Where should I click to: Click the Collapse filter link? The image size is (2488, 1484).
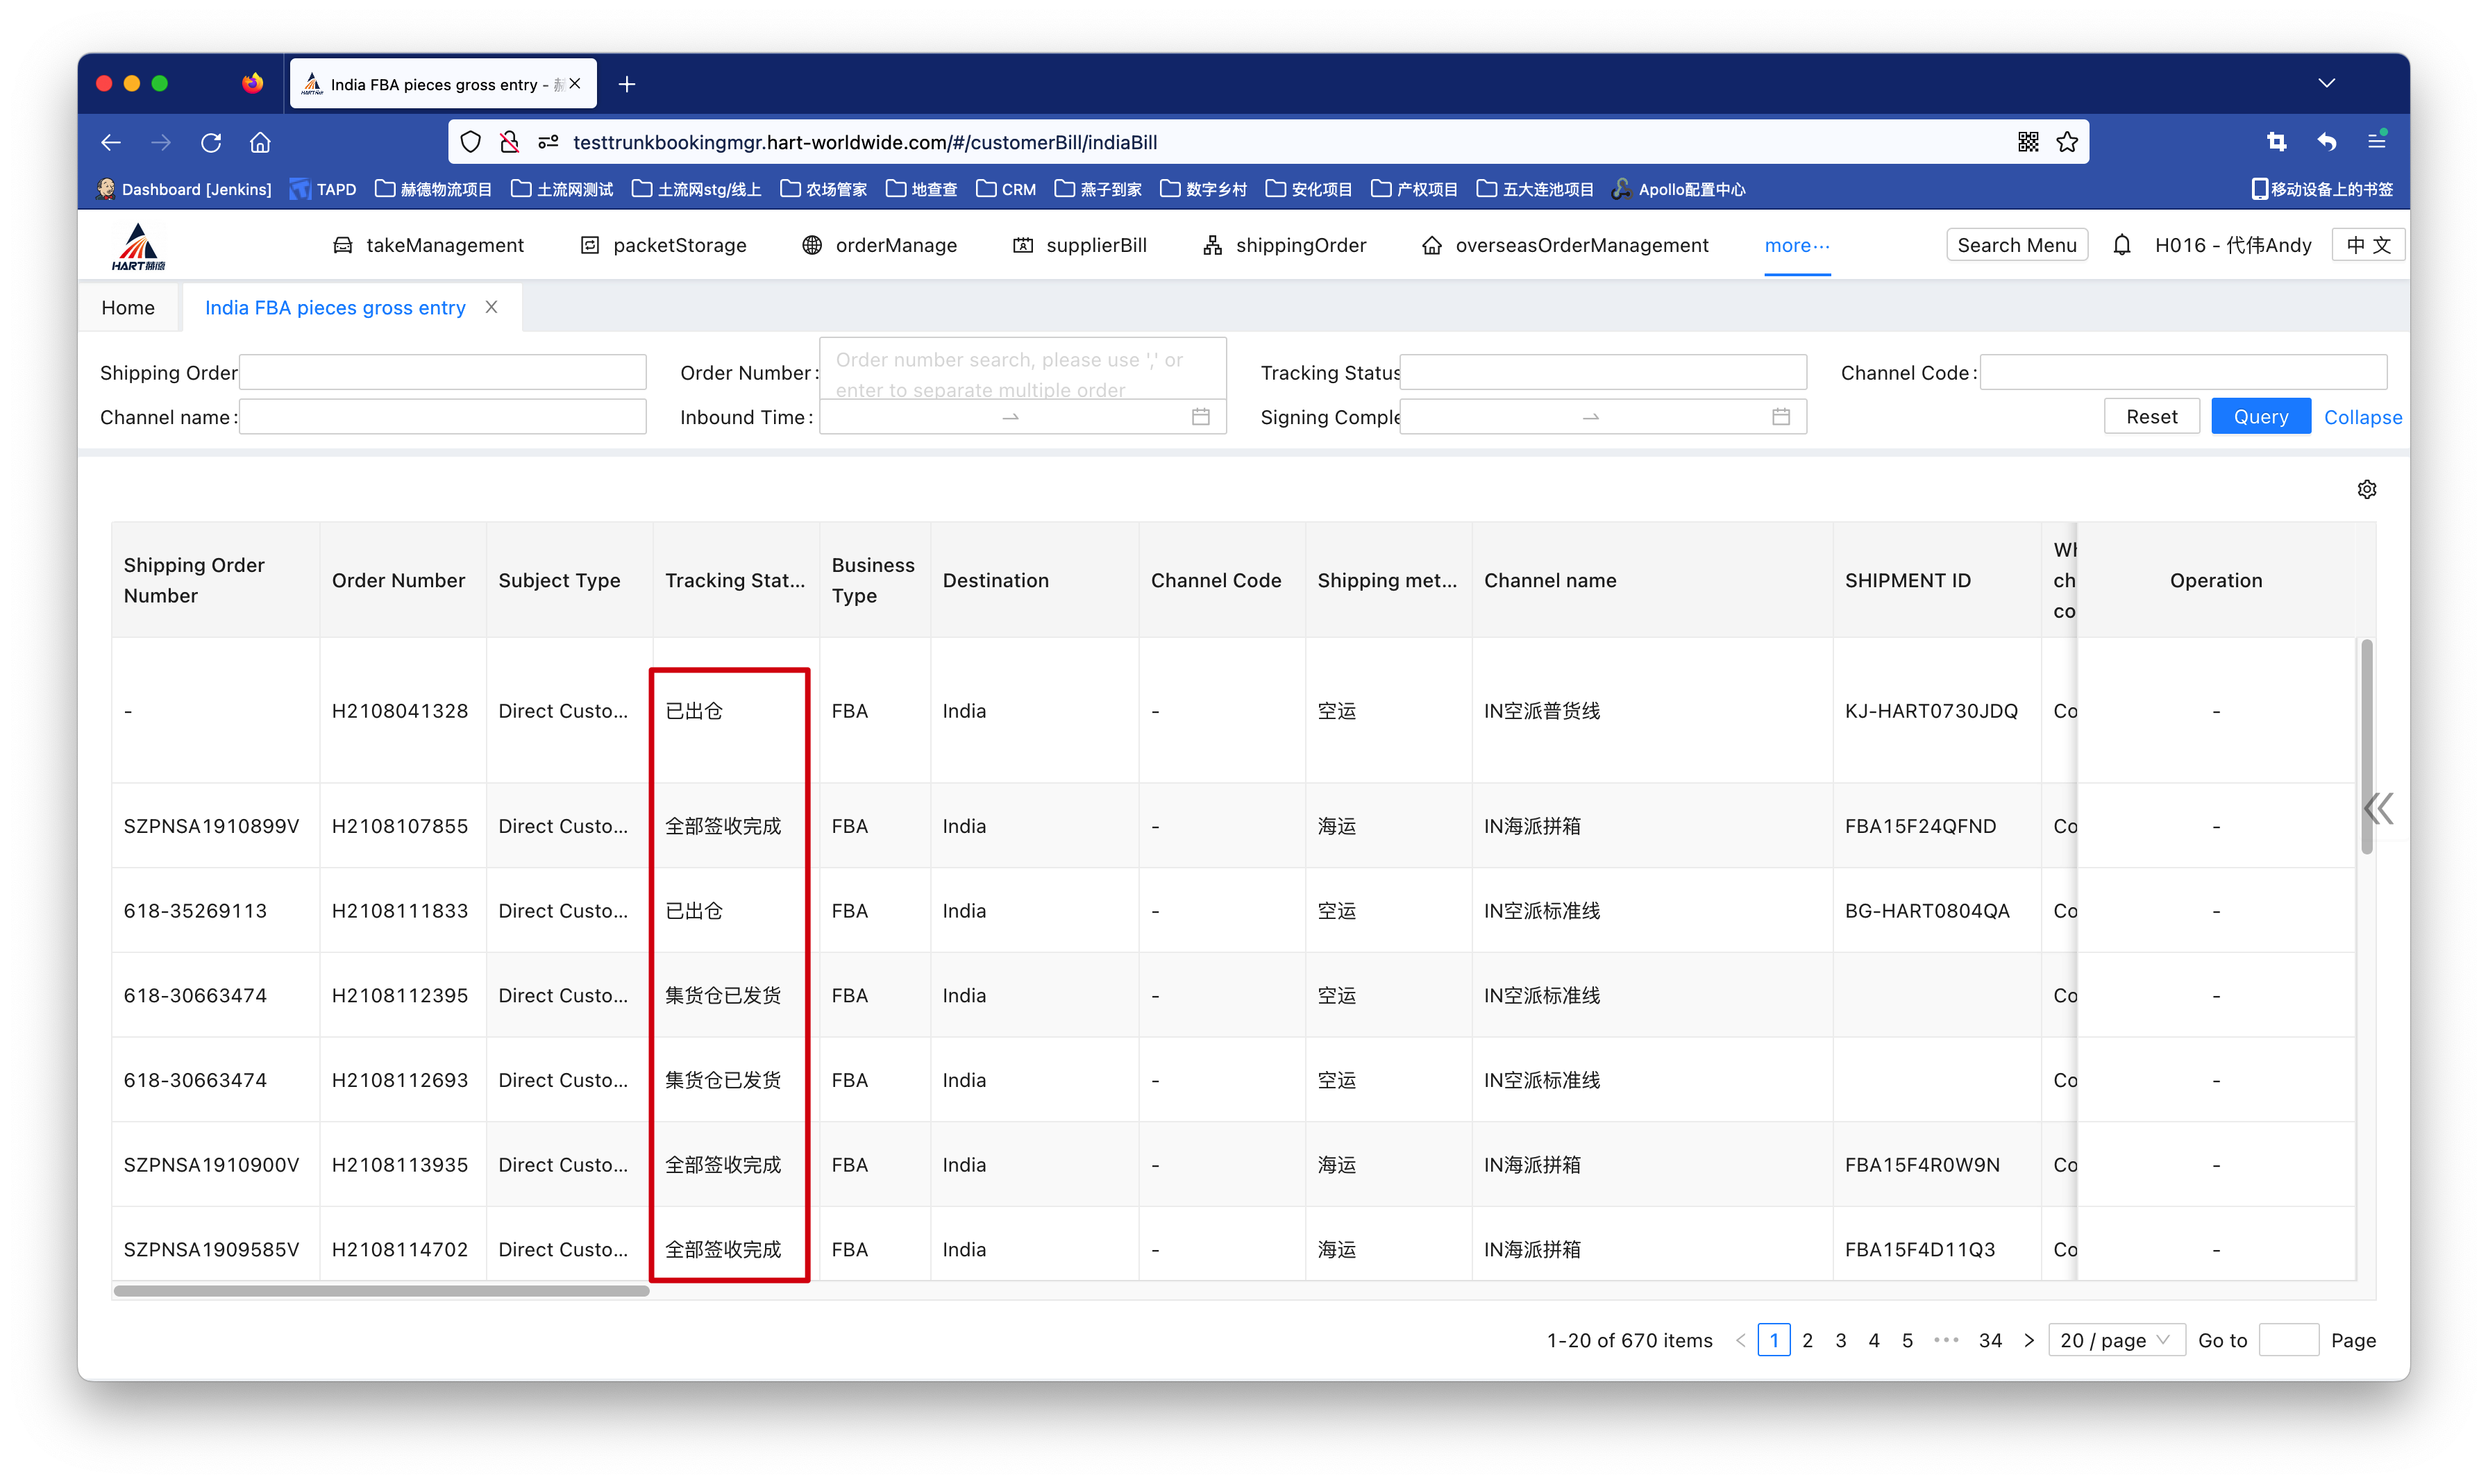2362,417
